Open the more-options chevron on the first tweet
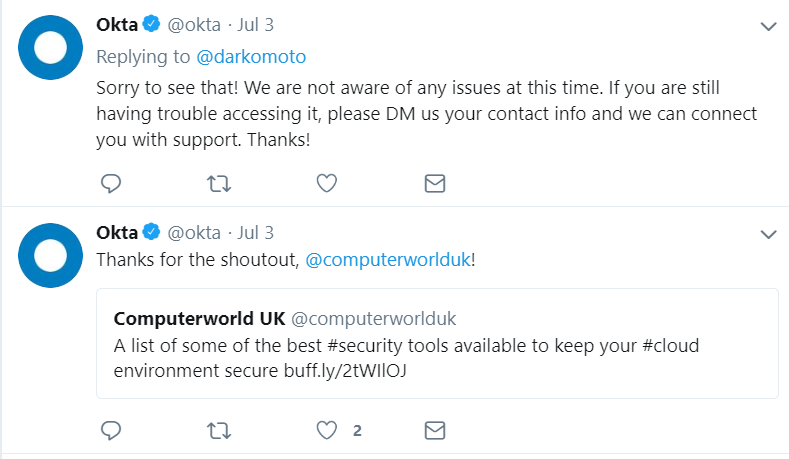This screenshot has height=459, width=789. [768, 26]
